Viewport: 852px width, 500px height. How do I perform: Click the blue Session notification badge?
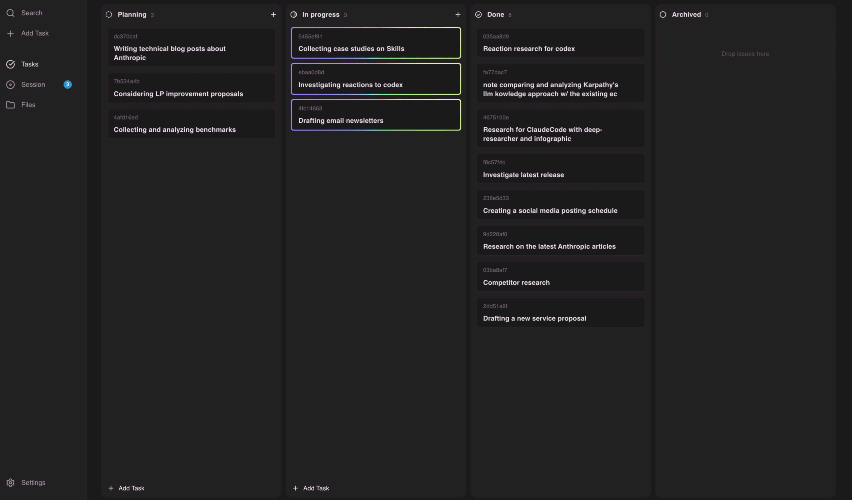[x=67, y=84]
